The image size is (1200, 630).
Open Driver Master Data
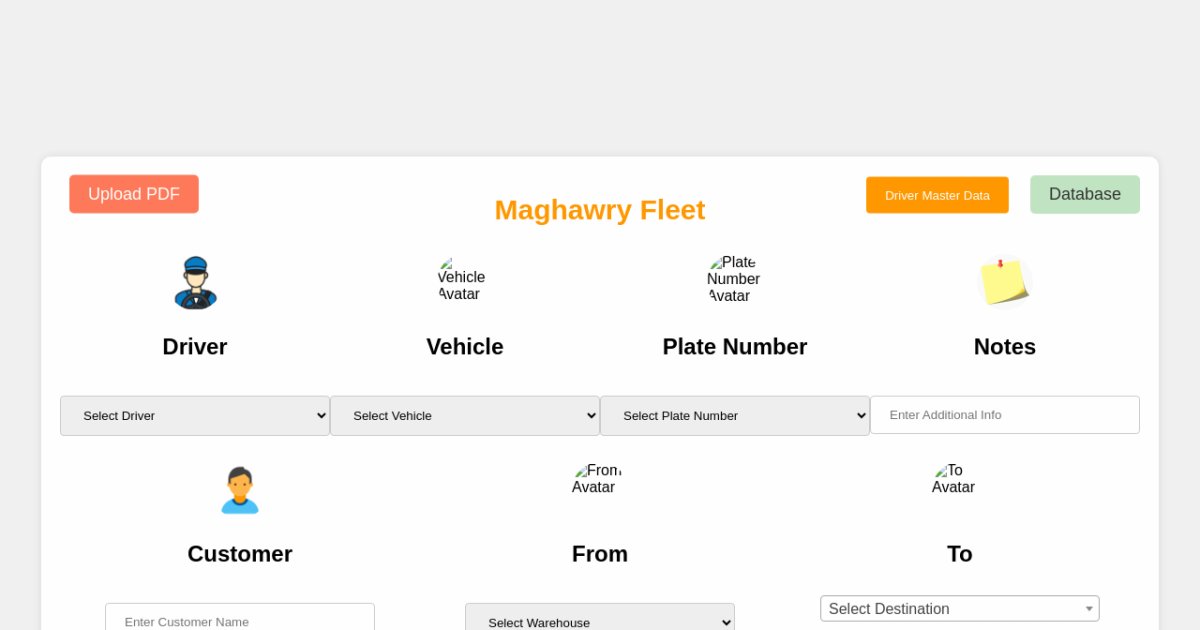coord(937,195)
